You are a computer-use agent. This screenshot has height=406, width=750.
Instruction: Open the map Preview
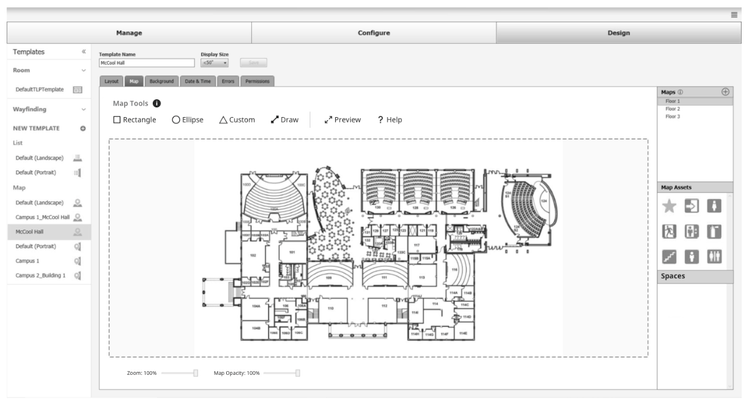[x=342, y=119]
